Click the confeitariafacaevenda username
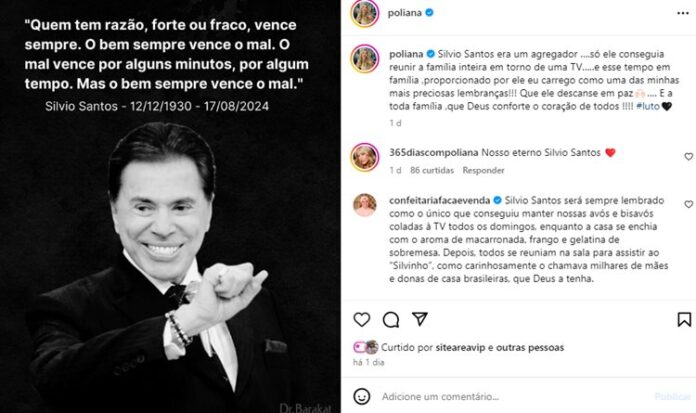The height and width of the screenshot is (413, 696). [x=444, y=201]
